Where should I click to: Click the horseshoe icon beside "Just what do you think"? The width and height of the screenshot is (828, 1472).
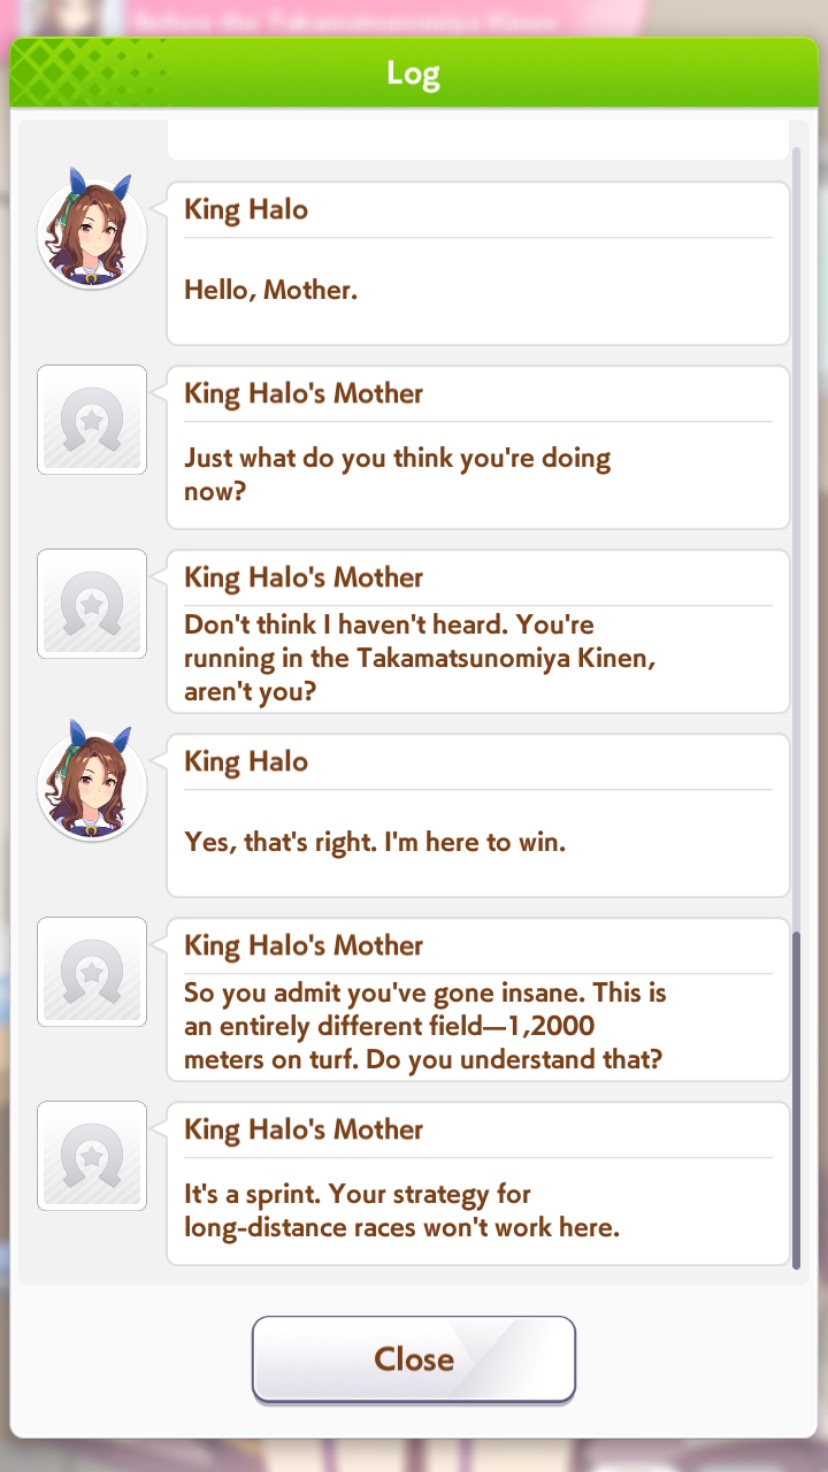pos(92,420)
